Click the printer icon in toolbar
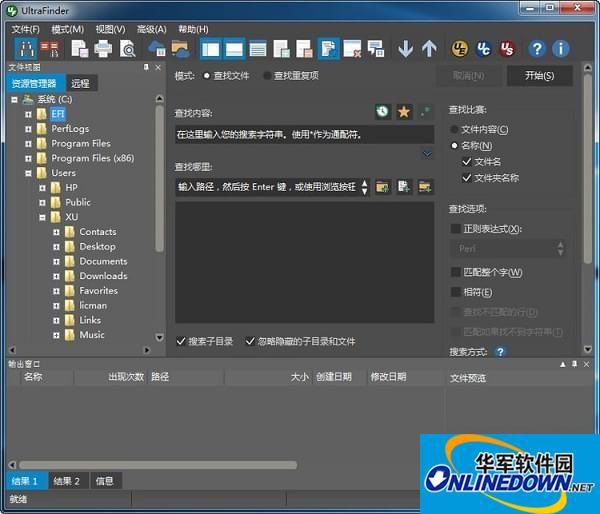Viewport: 600px width, 514px height. 103,49
